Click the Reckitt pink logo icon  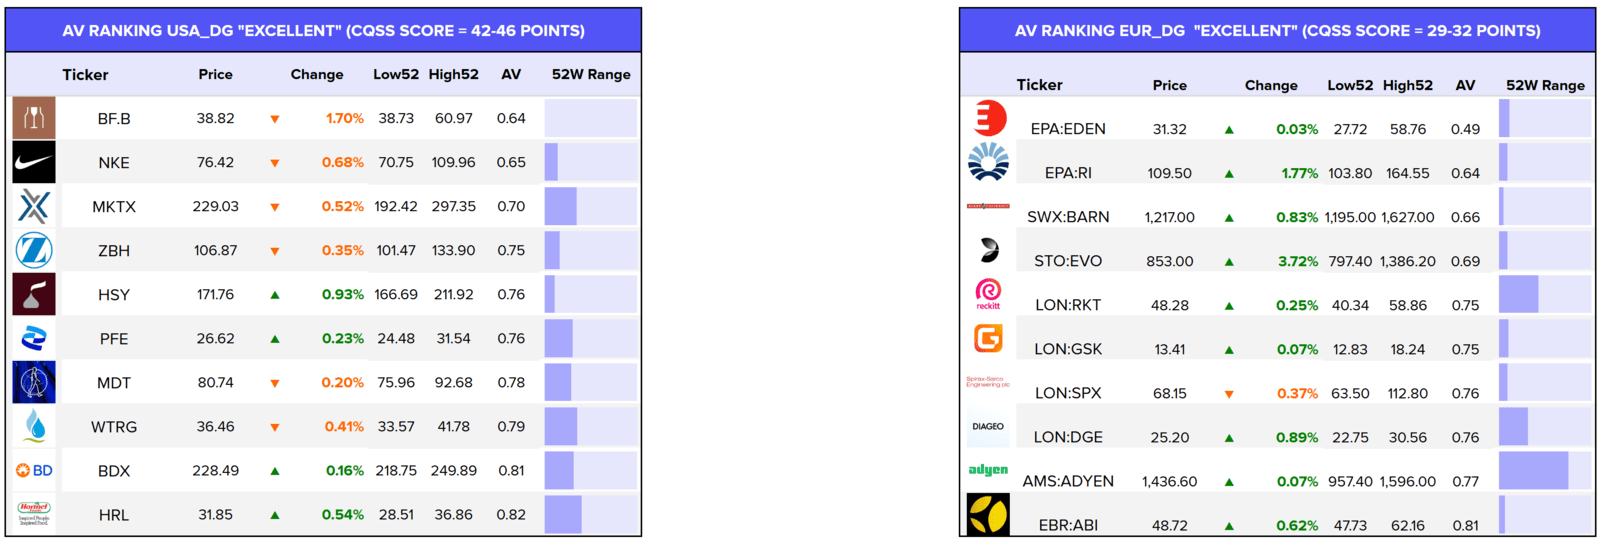tap(988, 293)
